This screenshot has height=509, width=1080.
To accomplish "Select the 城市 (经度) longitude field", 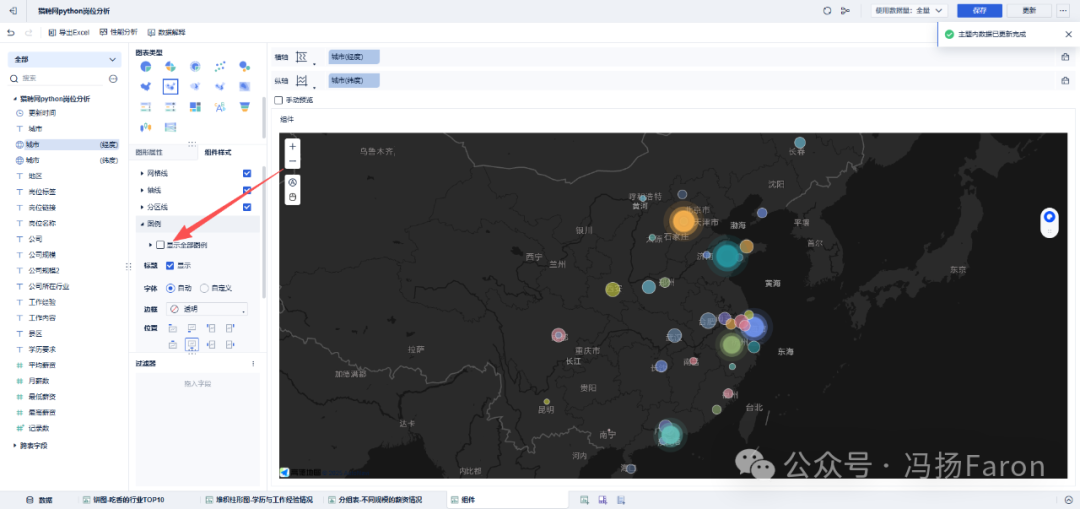I will point(67,145).
